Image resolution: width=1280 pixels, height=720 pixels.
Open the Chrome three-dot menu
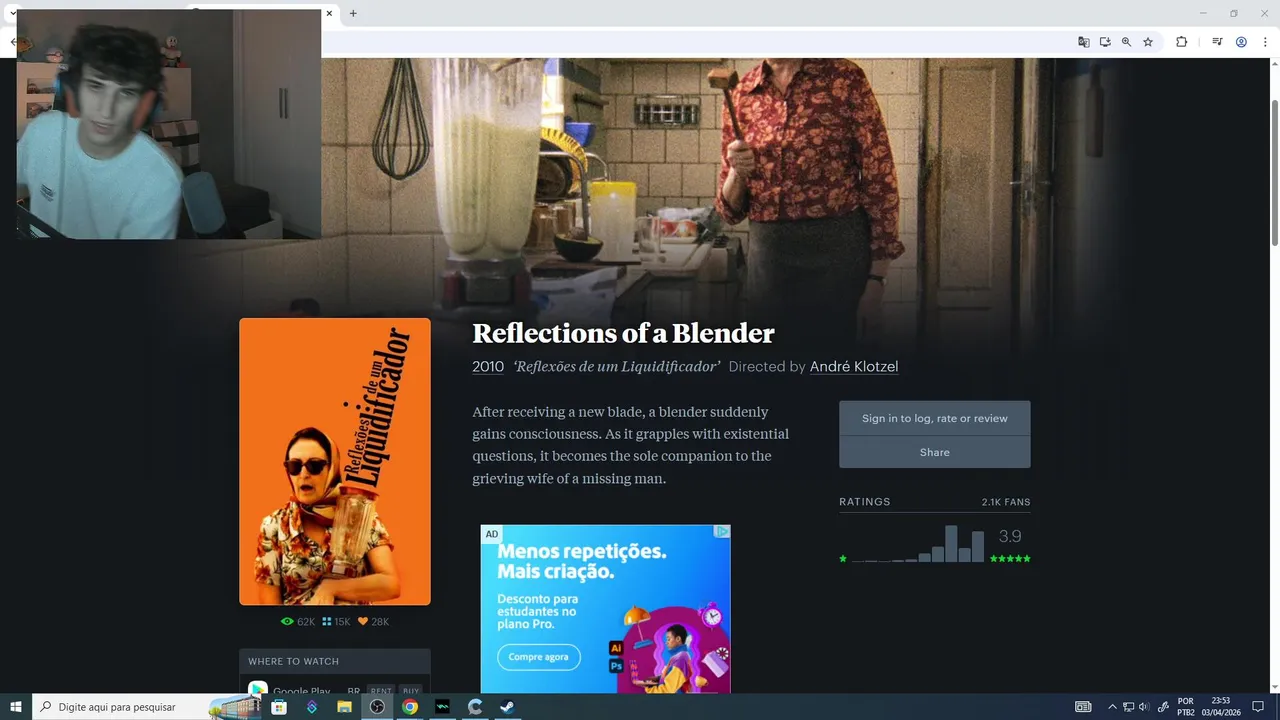click(x=1265, y=42)
